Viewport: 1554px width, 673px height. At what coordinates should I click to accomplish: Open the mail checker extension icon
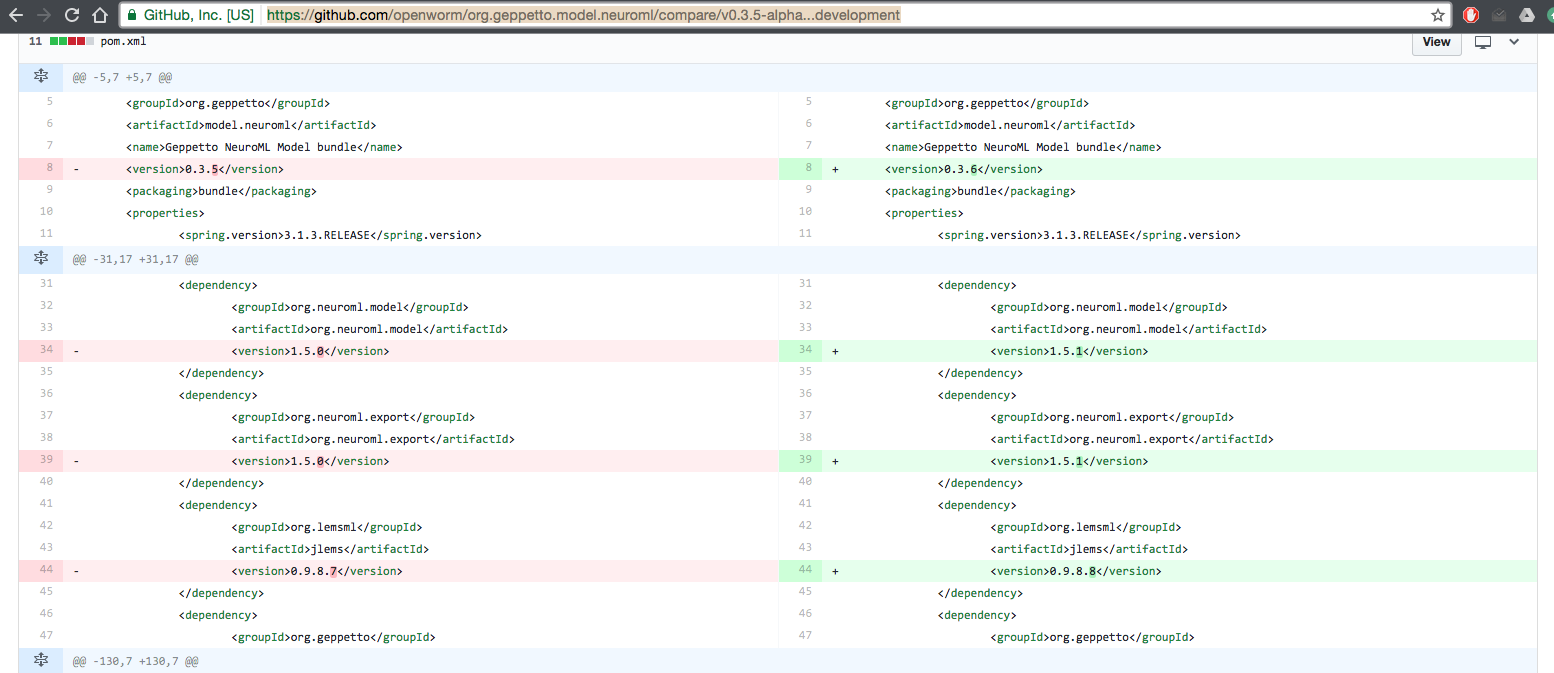1499,15
